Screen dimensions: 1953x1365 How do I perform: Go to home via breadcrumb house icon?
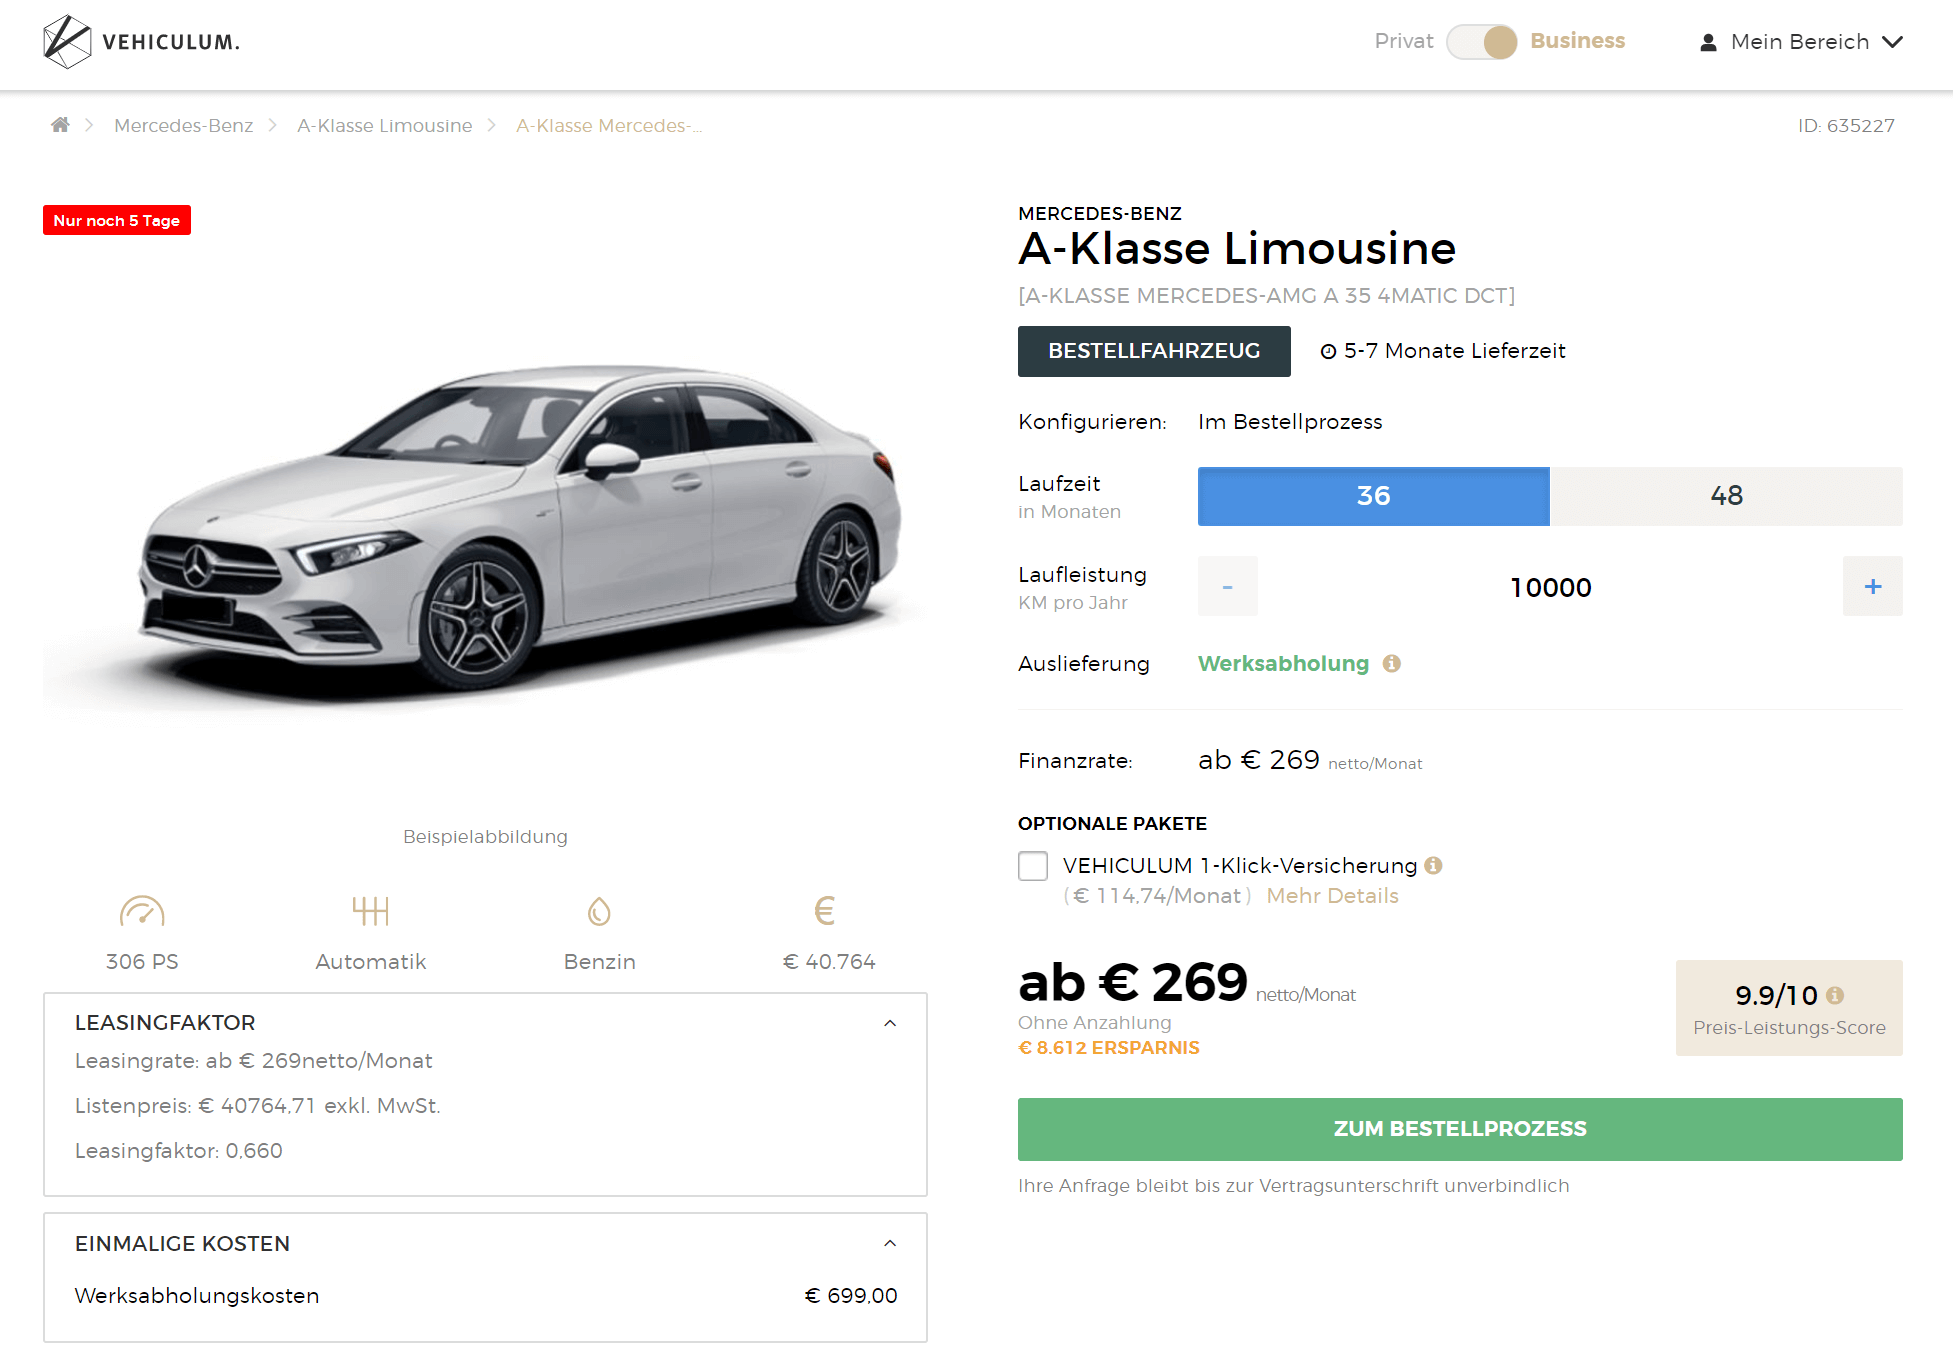(60, 125)
